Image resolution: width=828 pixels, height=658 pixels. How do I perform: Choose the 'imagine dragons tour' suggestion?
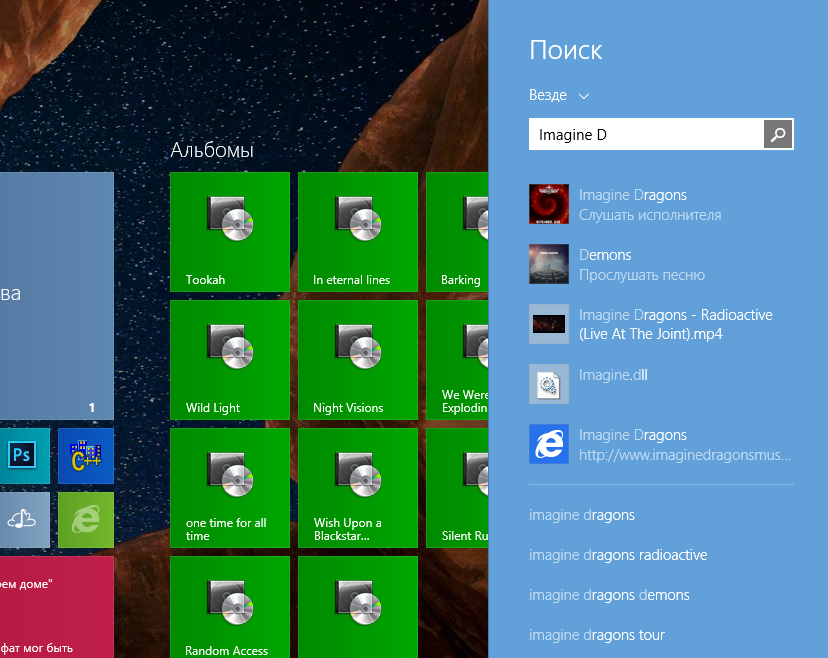[x=597, y=635]
